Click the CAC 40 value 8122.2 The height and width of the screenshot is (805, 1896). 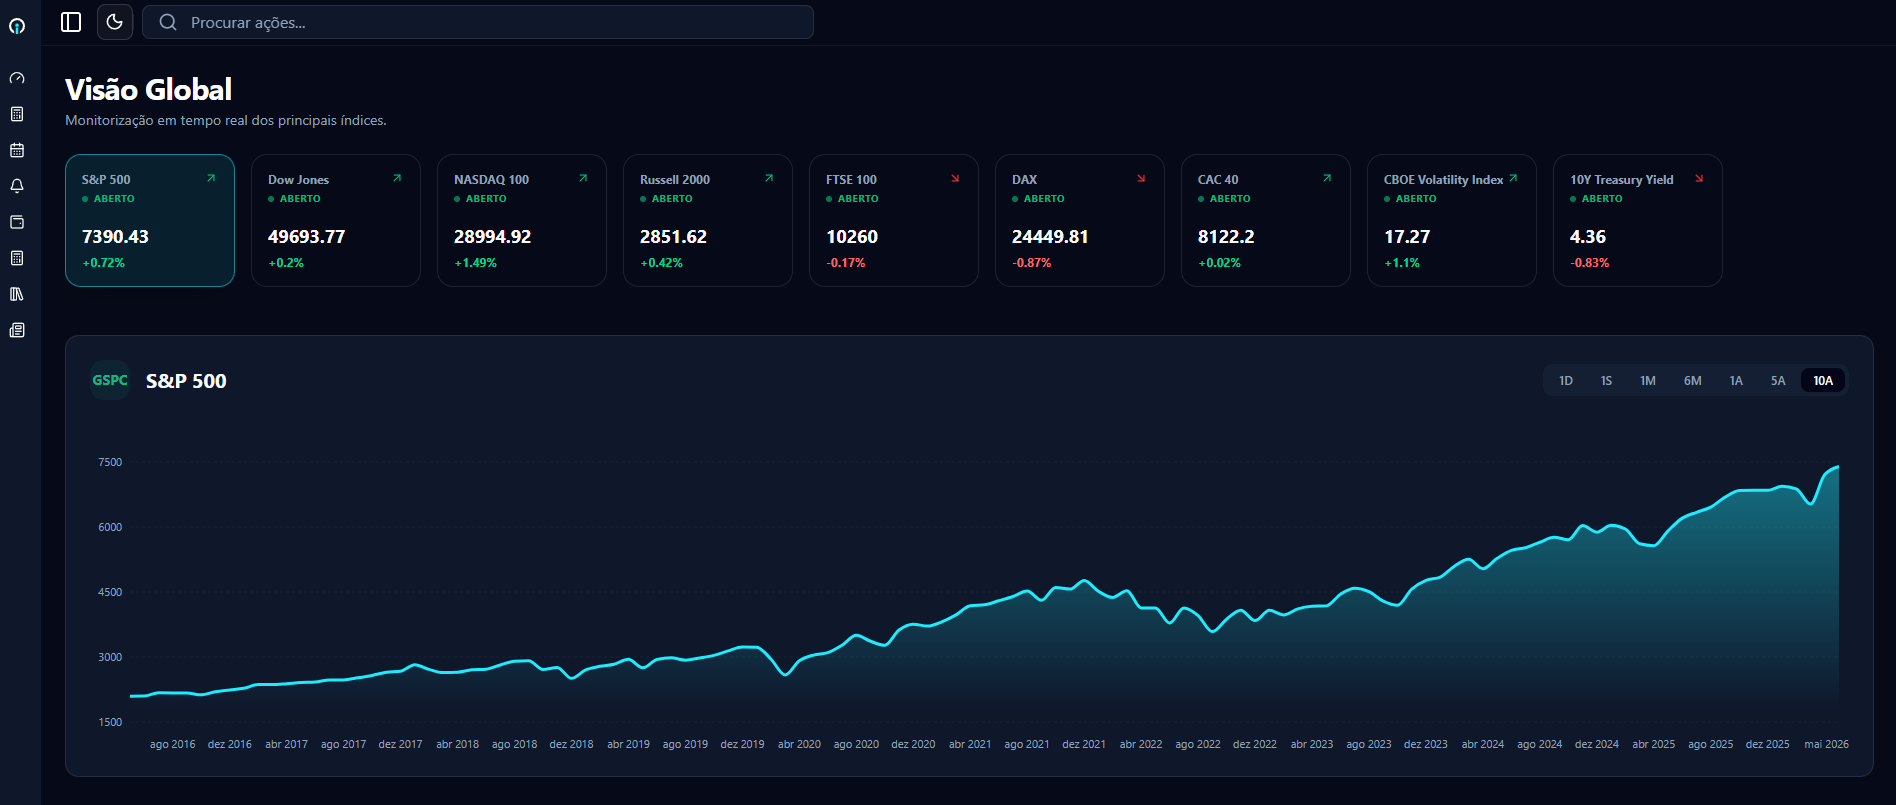pos(1226,237)
